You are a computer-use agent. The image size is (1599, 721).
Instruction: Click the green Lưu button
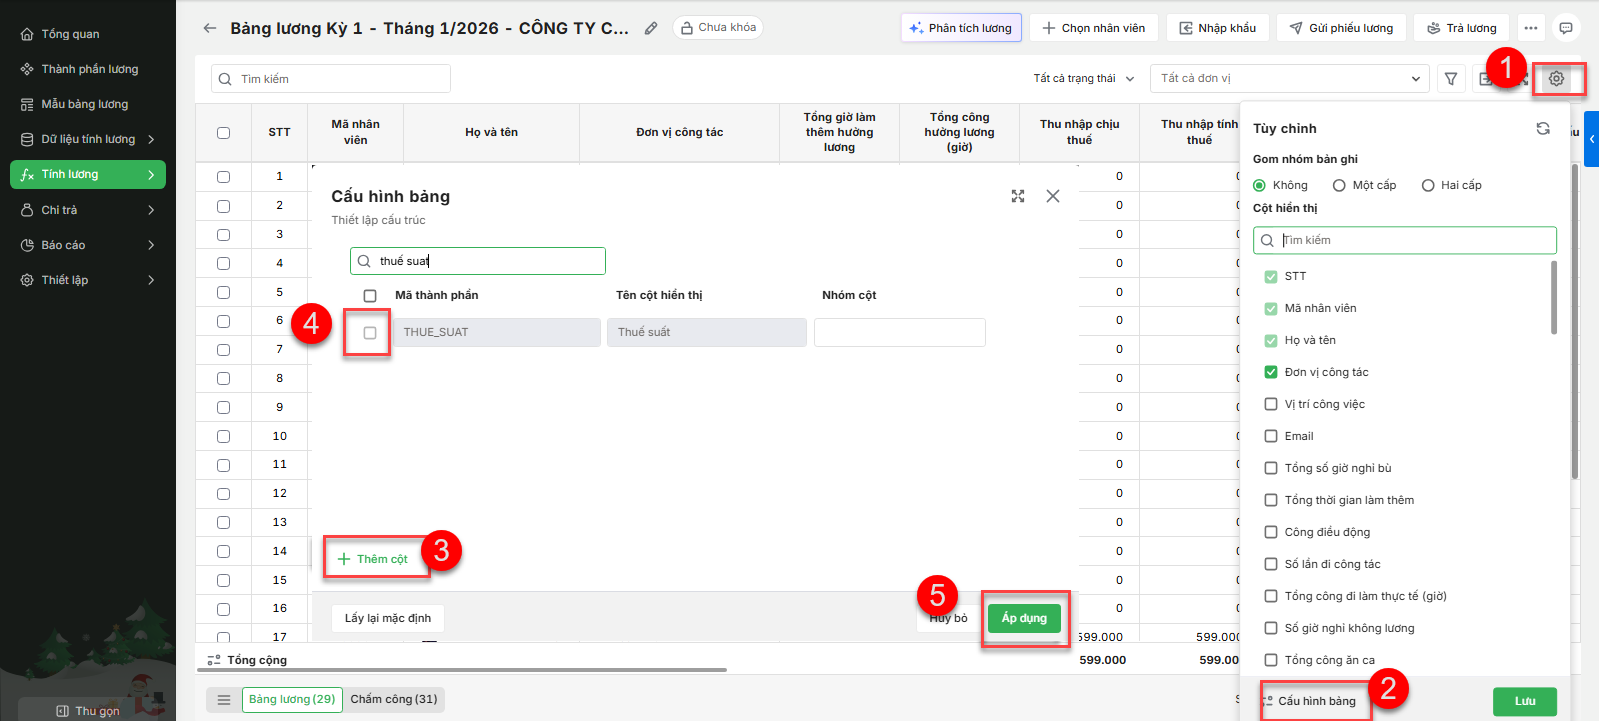point(1525,701)
